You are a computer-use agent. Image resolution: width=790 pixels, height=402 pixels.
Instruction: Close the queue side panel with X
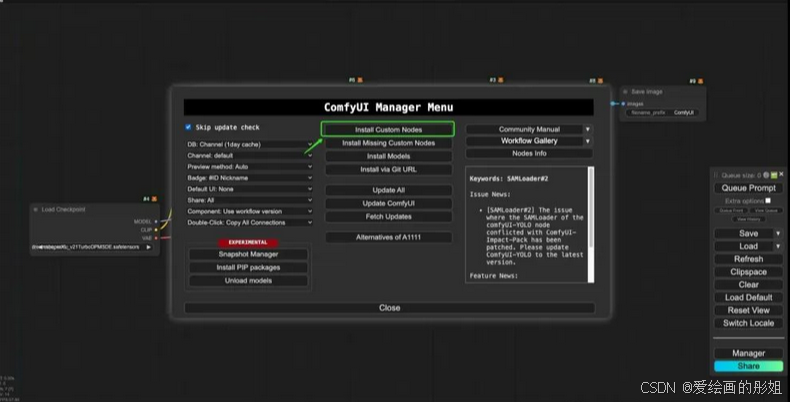pyautogui.click(x=781, y=174)
